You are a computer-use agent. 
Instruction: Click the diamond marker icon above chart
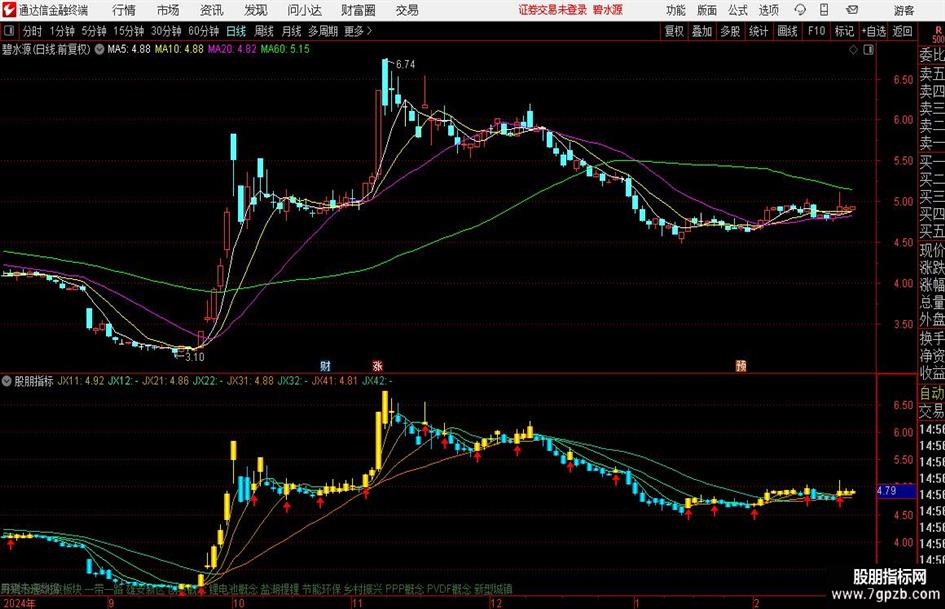point(853,50)
